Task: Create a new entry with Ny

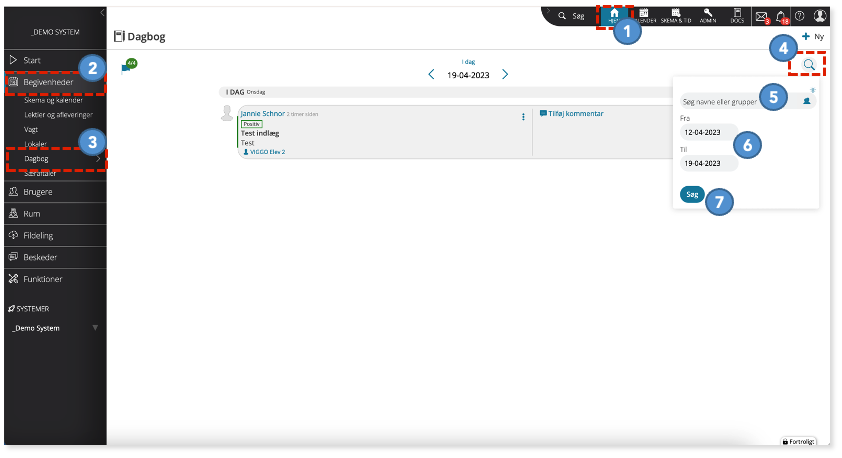Action: [813, 37]
